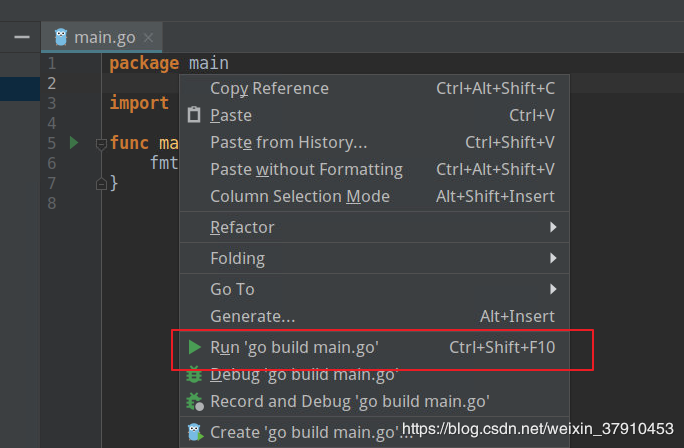Image resolution: width=684 pixels, height=448 pixels.
Task: Click the 'package' keyword on line 1
Action: coord(144,64)
